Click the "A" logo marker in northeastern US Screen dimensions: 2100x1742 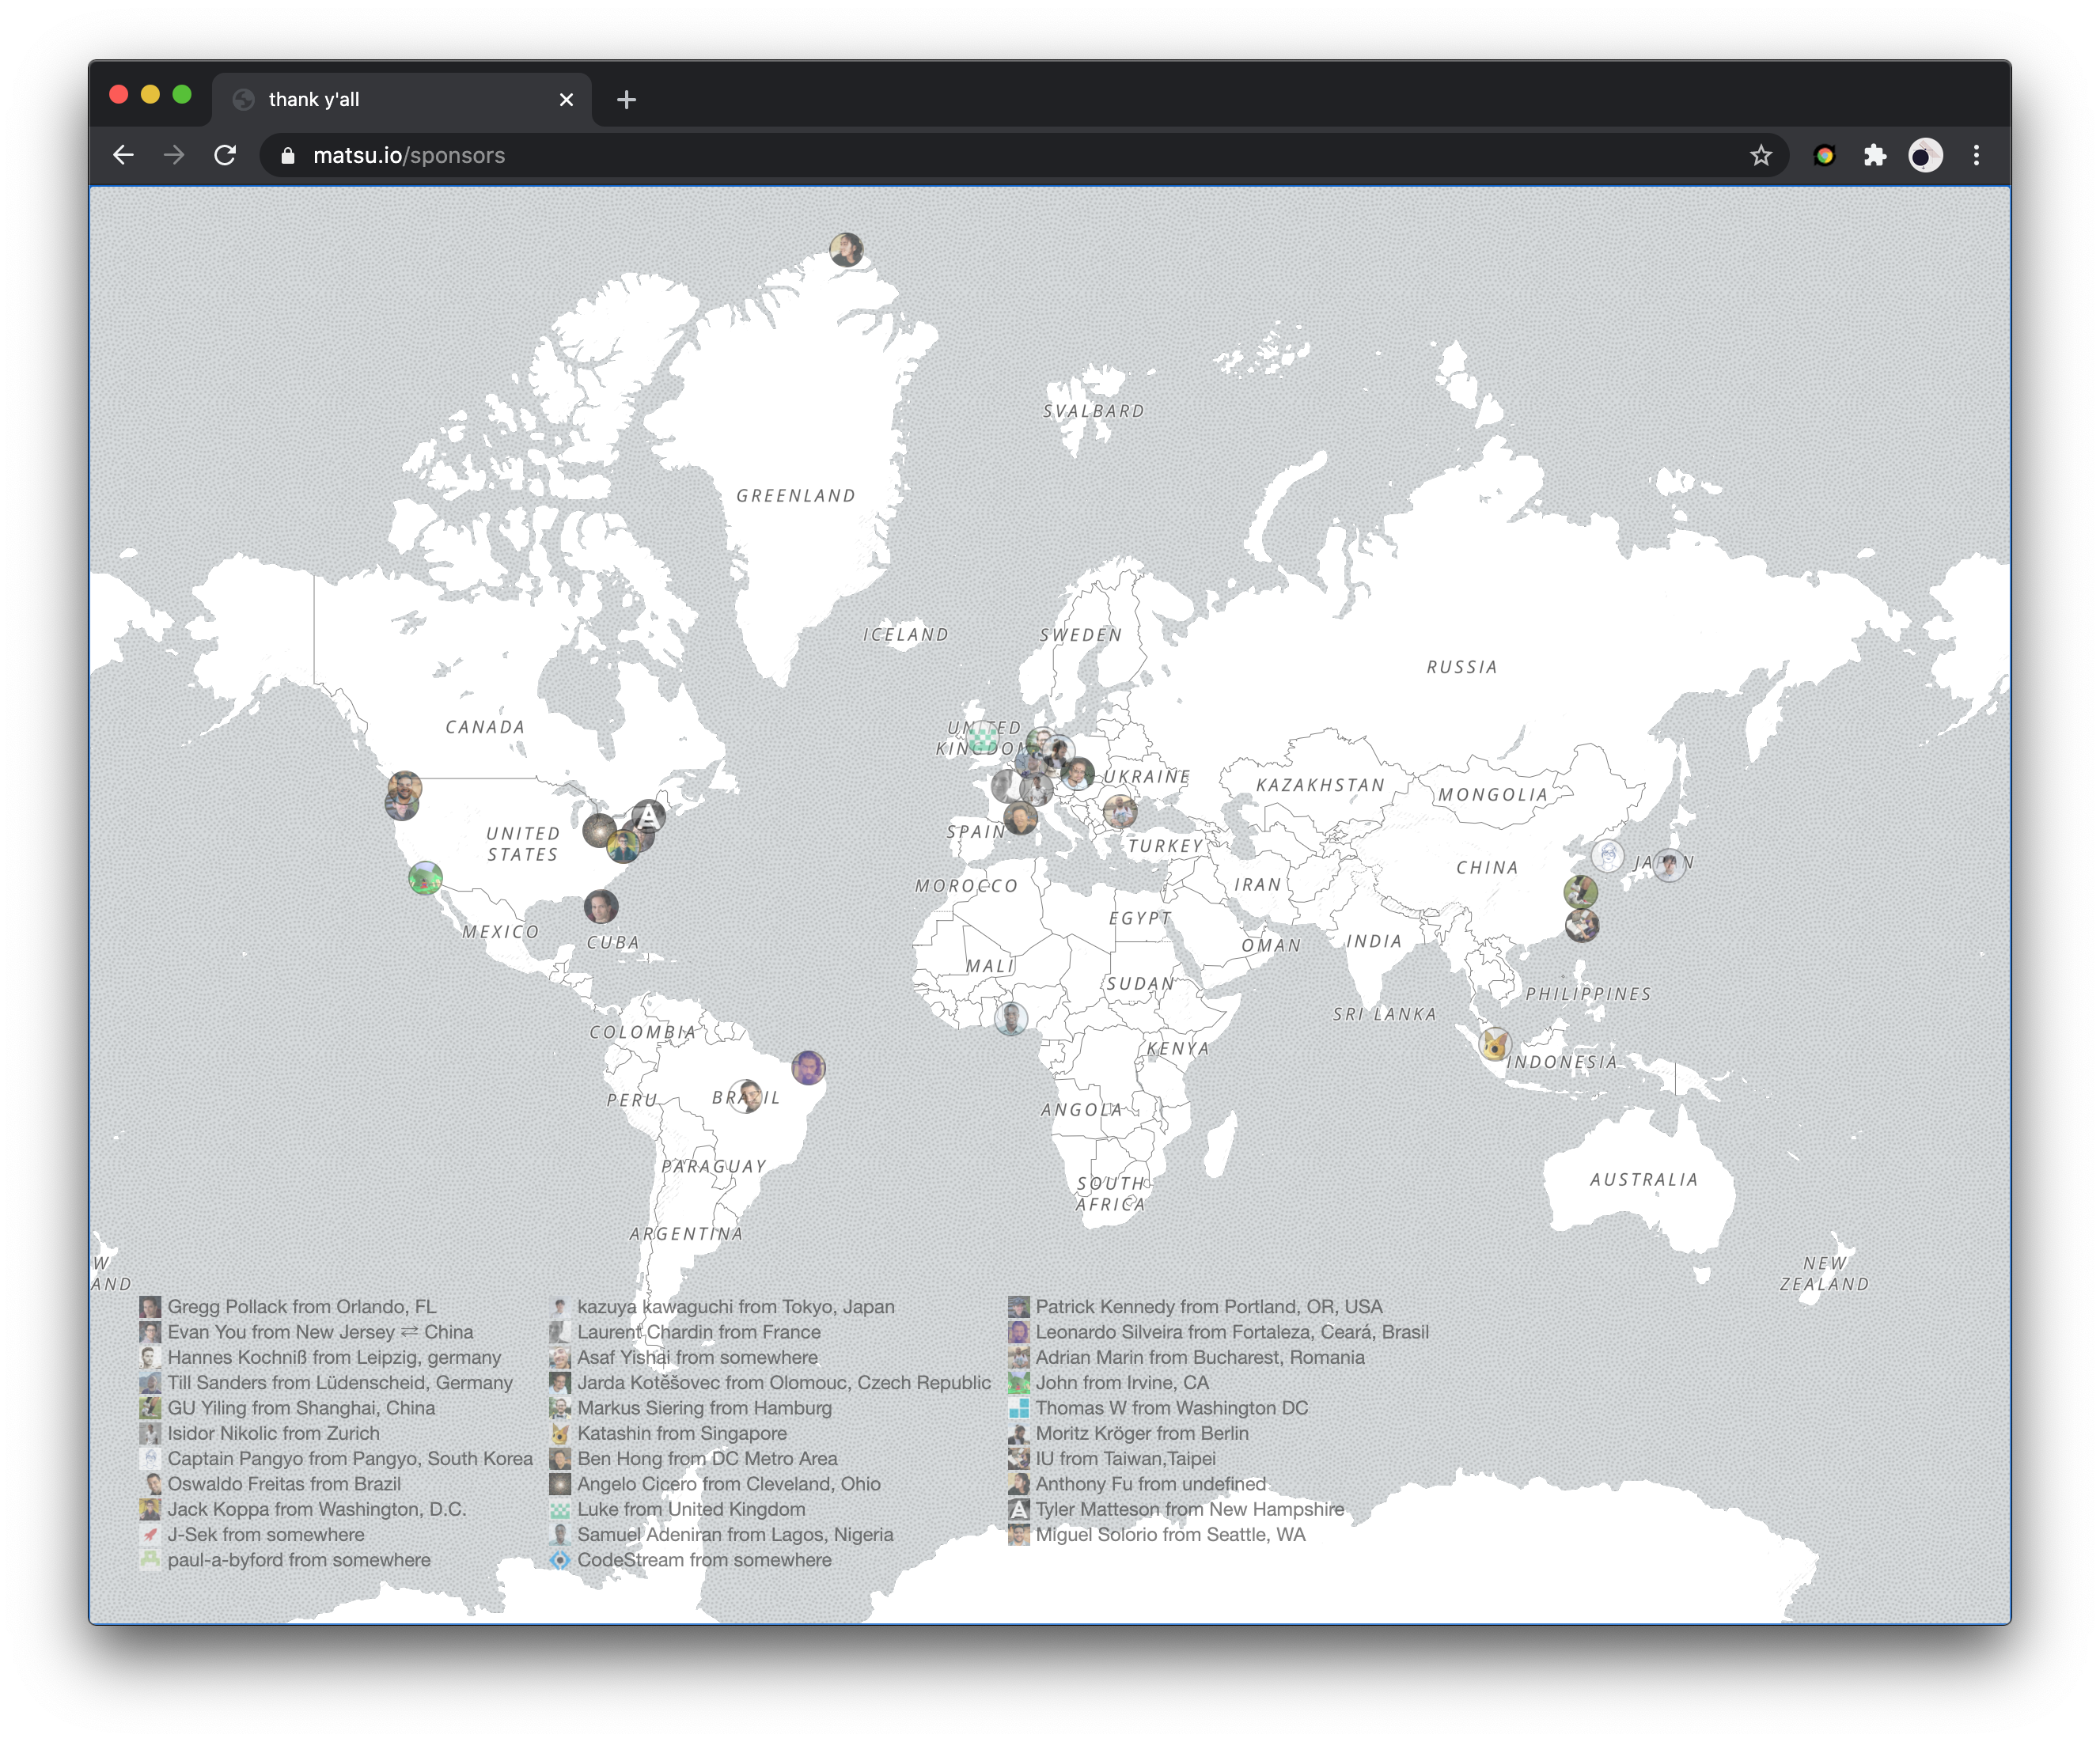pyautogui.click(x=649, y=816)
